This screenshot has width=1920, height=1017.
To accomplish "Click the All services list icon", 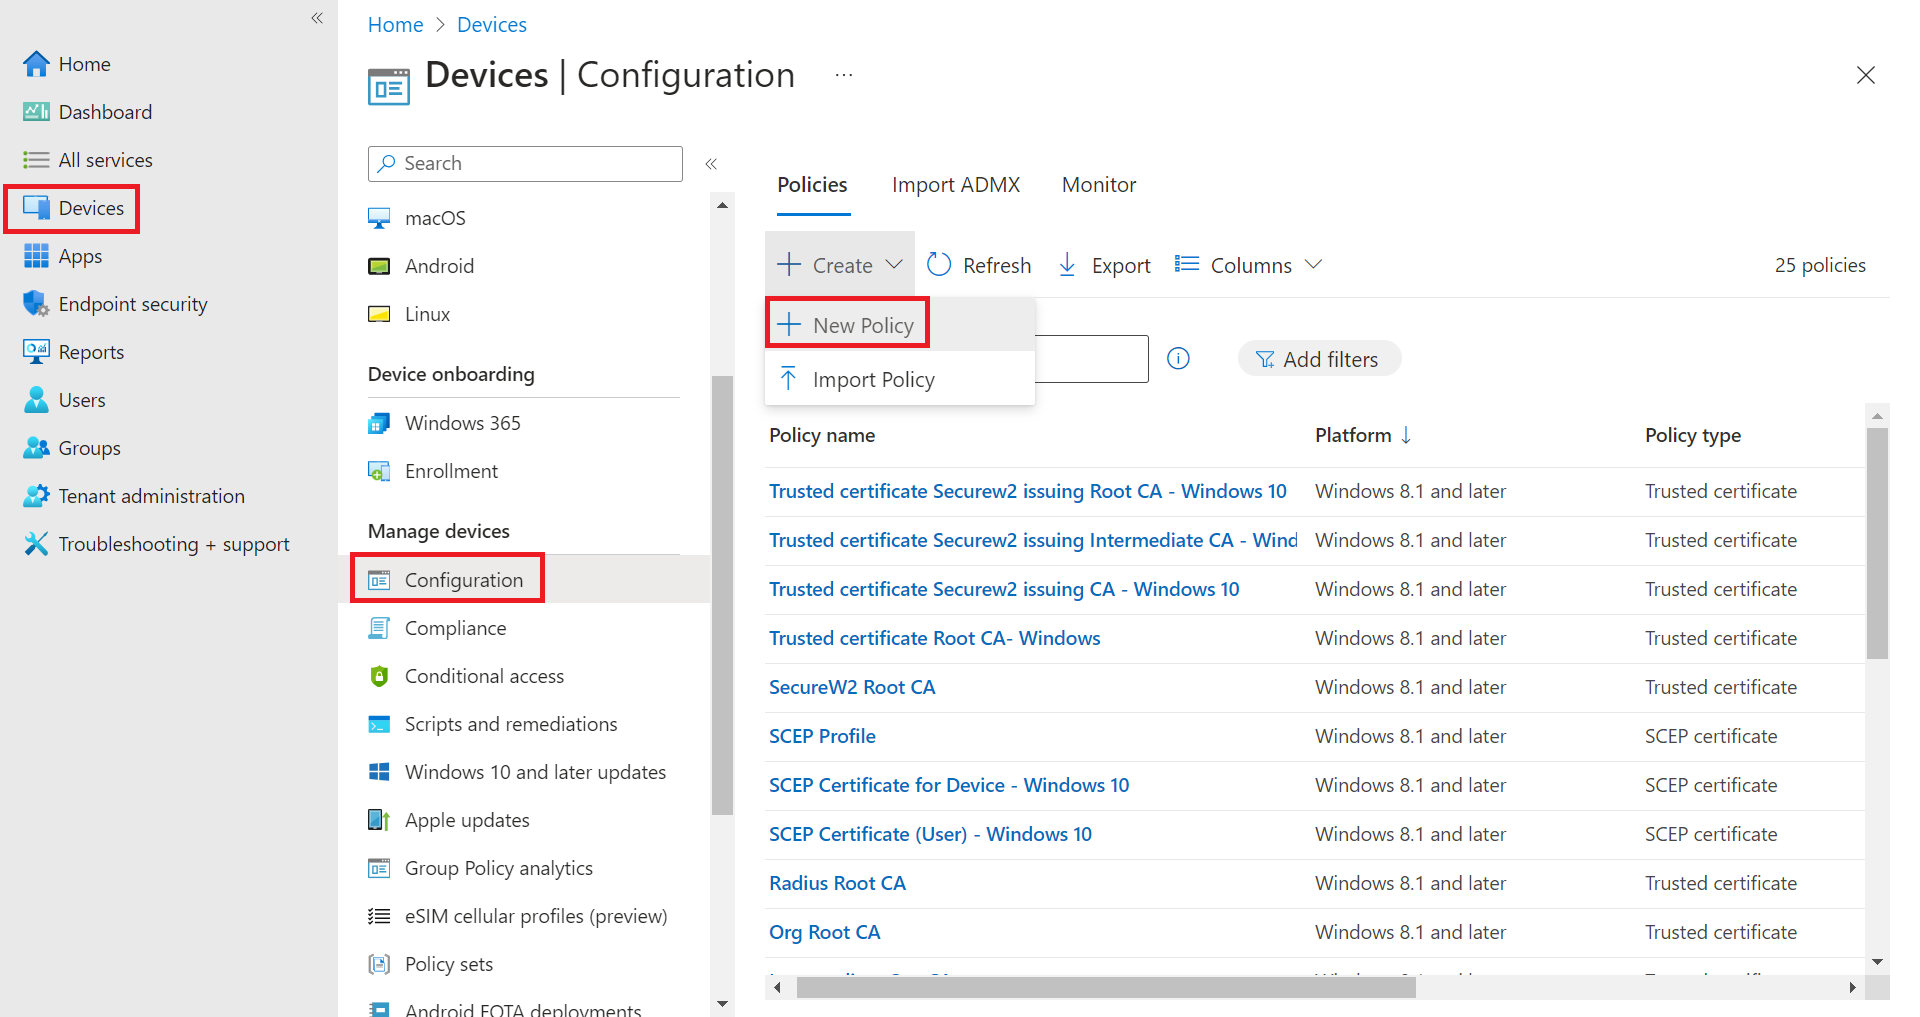I will pos(36,160).
